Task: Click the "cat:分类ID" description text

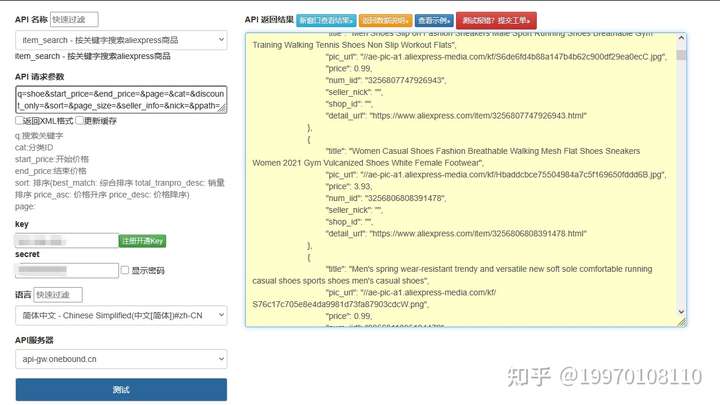Action: click(34, 147)
